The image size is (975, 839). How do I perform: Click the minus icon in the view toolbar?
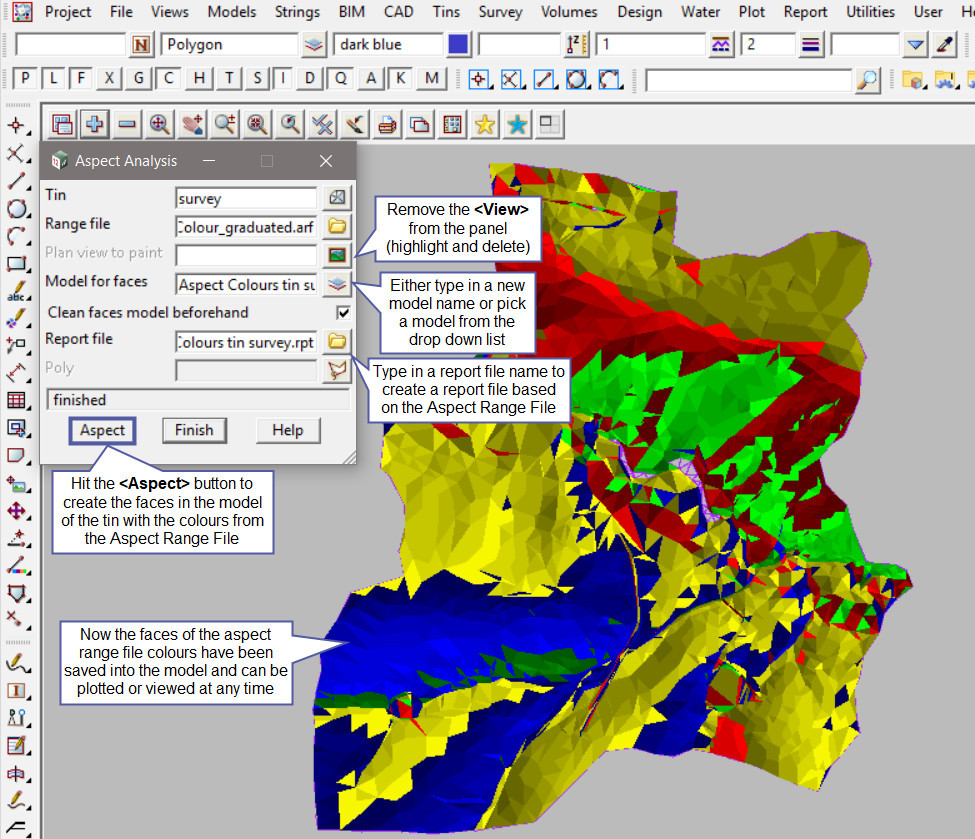tap(127, 124)
